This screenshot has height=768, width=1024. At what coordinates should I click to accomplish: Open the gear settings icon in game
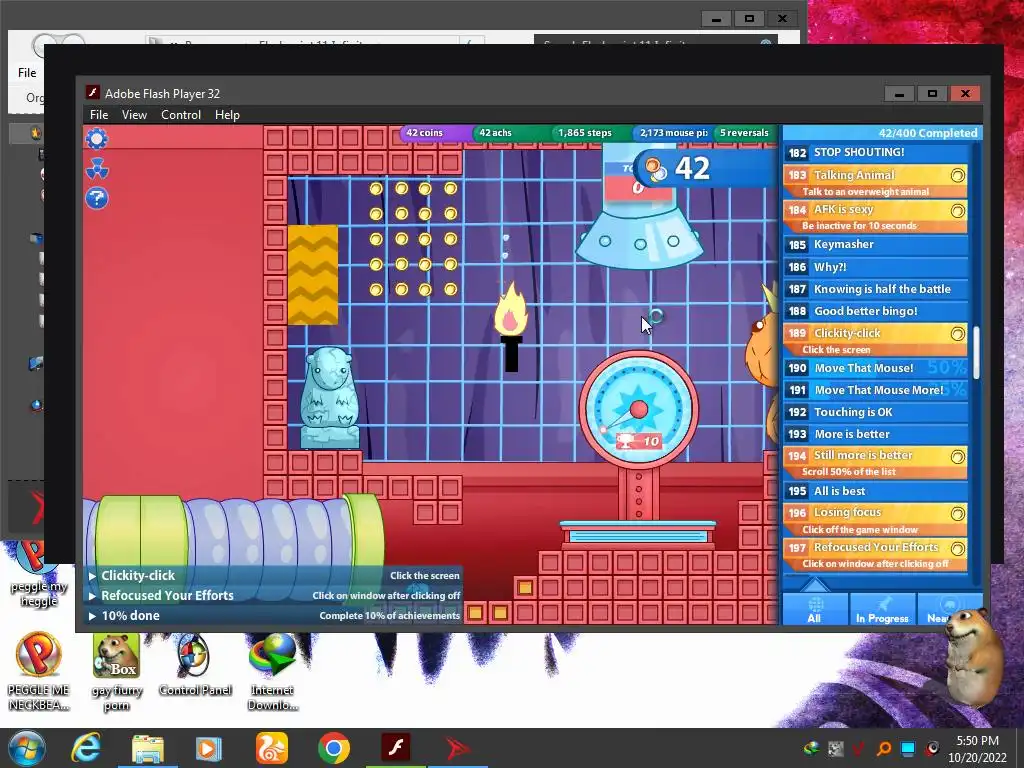coord(97,139)
